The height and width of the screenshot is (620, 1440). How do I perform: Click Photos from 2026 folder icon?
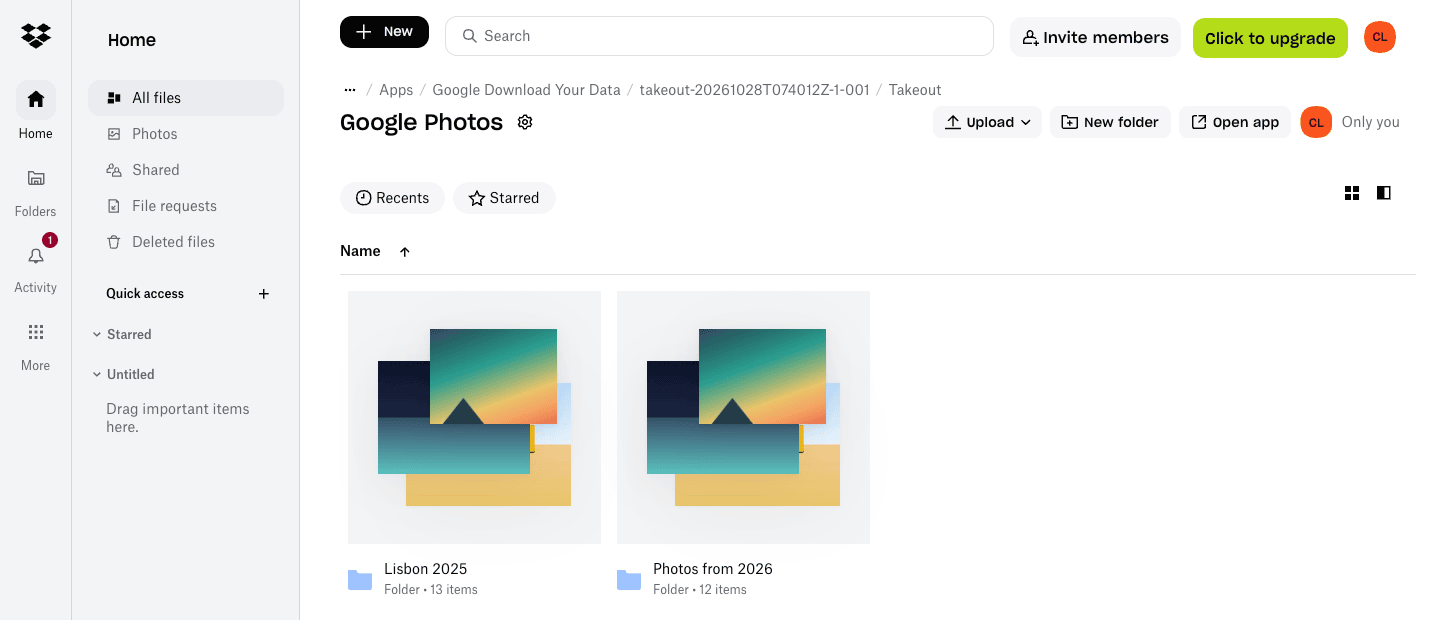pos(629,579)
